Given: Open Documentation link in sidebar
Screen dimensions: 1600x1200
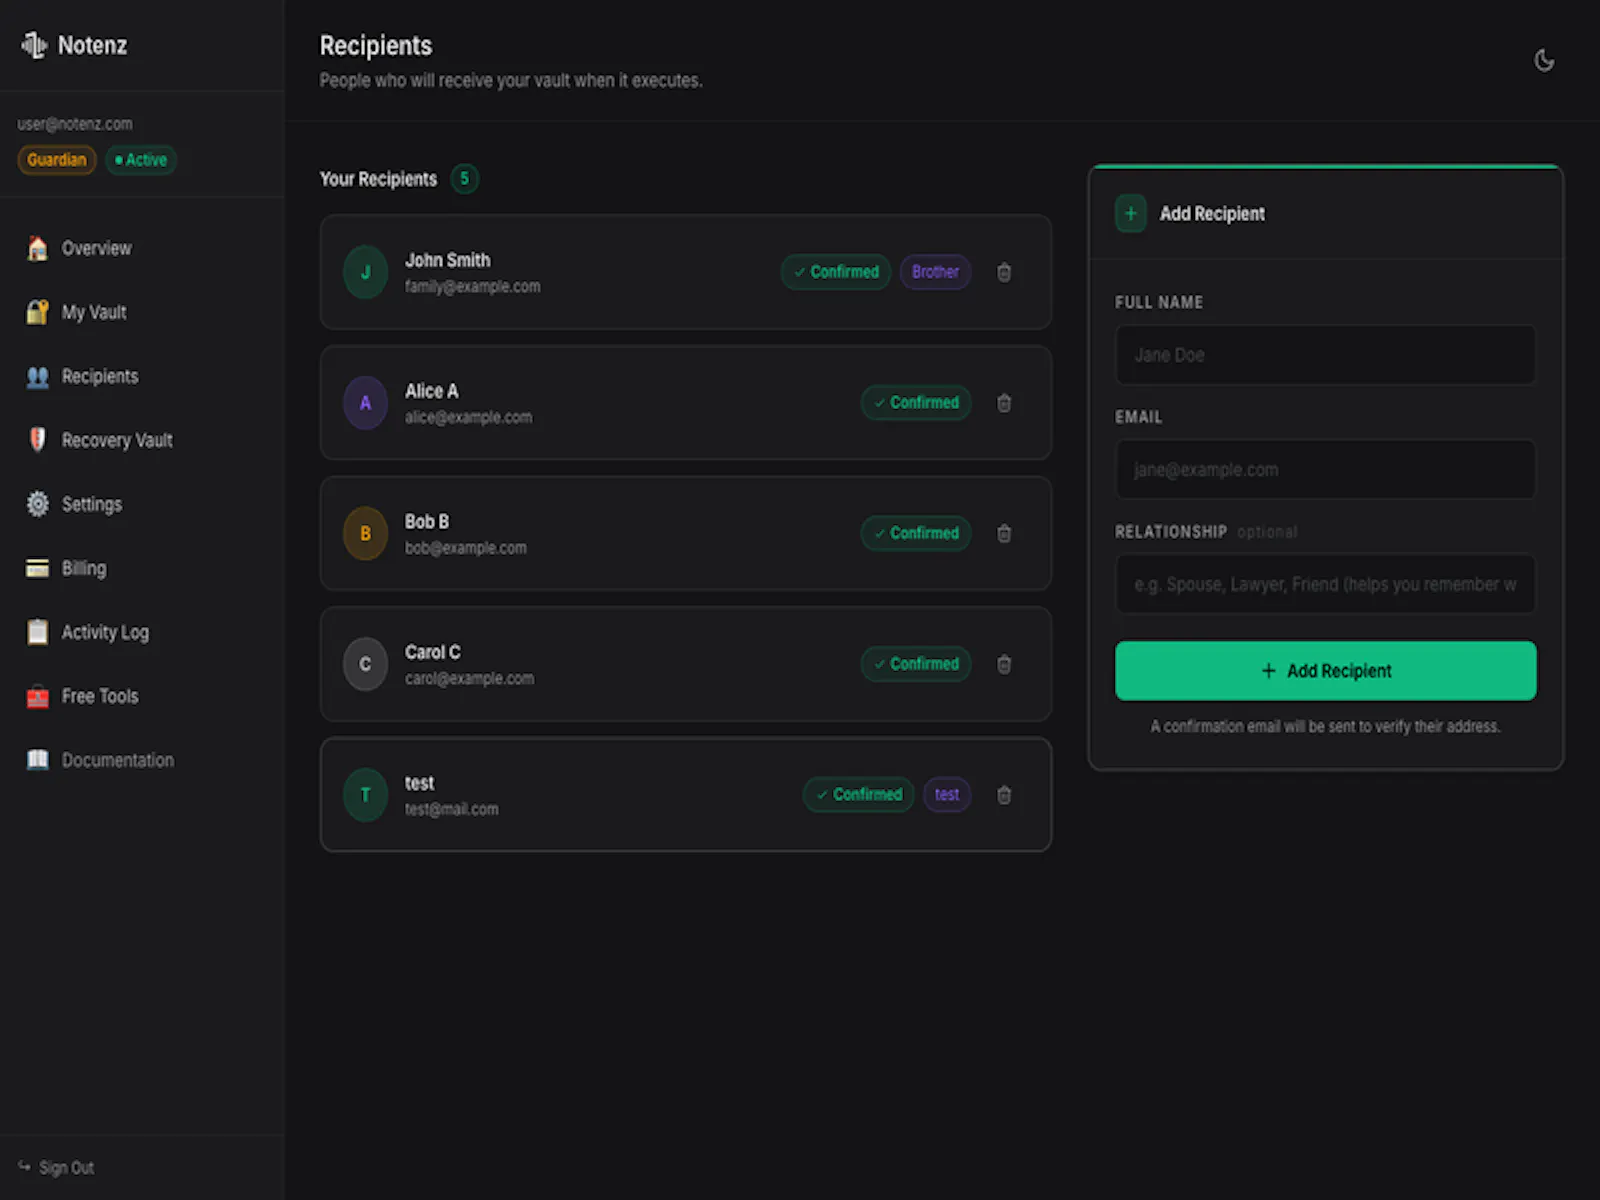Looking at the screenshot, I should [118, 760].
